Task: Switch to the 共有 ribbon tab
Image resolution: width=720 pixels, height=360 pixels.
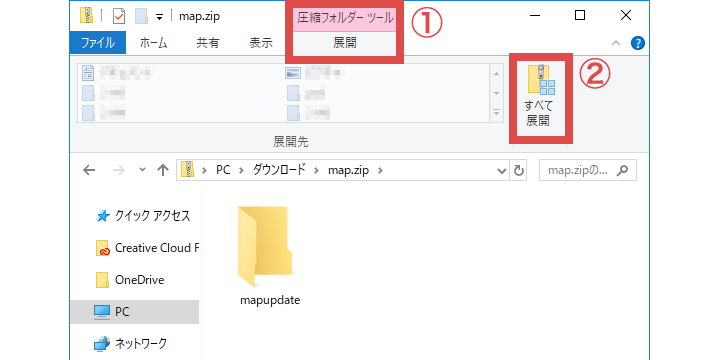Action: (x=208, y=44)
